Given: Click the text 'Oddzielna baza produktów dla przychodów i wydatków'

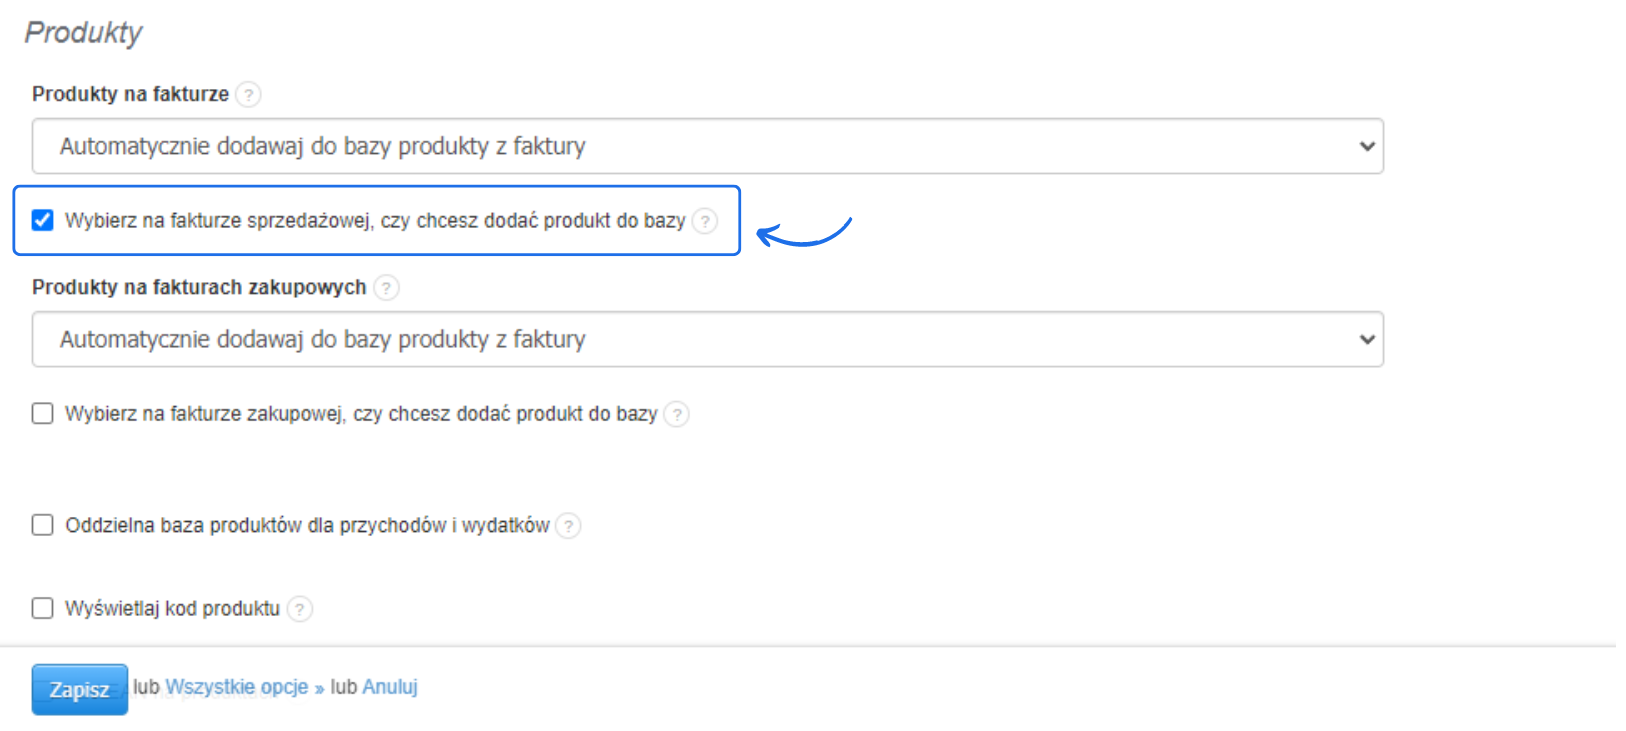Looking at the screenshot, I should click(x=307, y=526).
